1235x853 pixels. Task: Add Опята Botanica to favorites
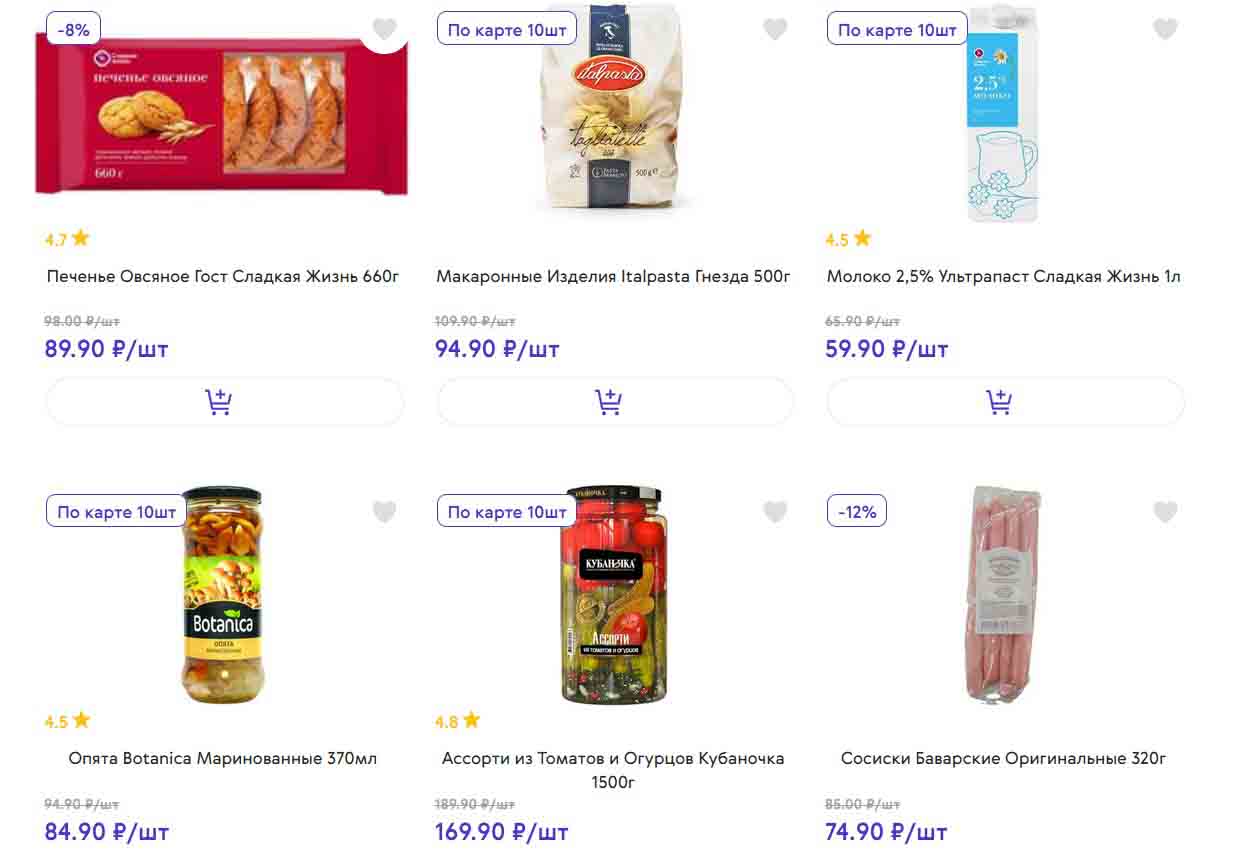point(385,512)
